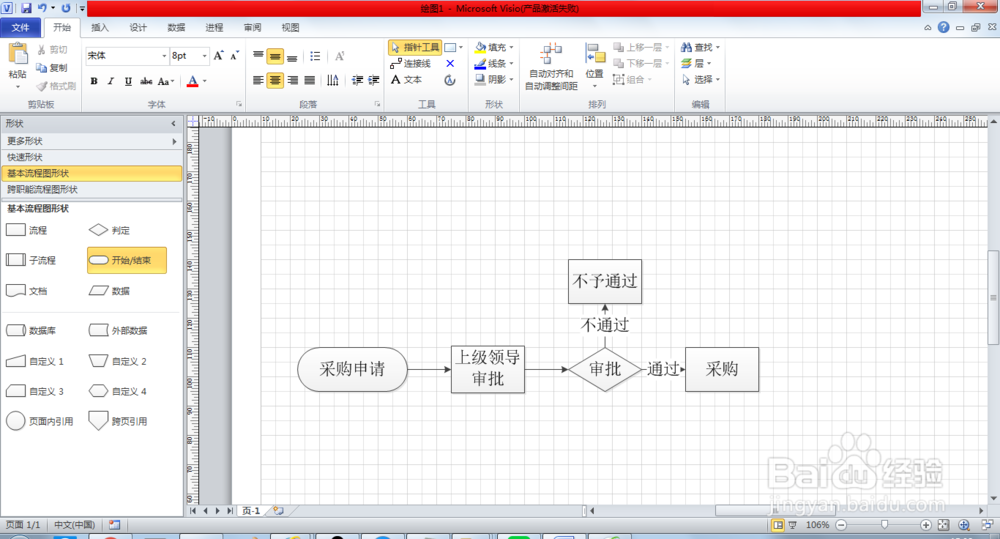The image size is (1000, 539).
Task: Switch to the Review (审阅) tab
Action: tap(253, 27)
